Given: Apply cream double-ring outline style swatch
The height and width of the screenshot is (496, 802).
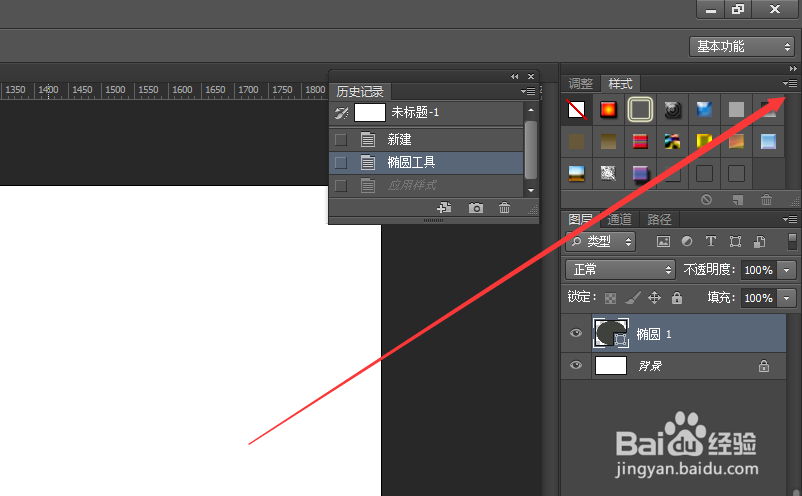Looking at the screenshot, I should pos(640,109).
